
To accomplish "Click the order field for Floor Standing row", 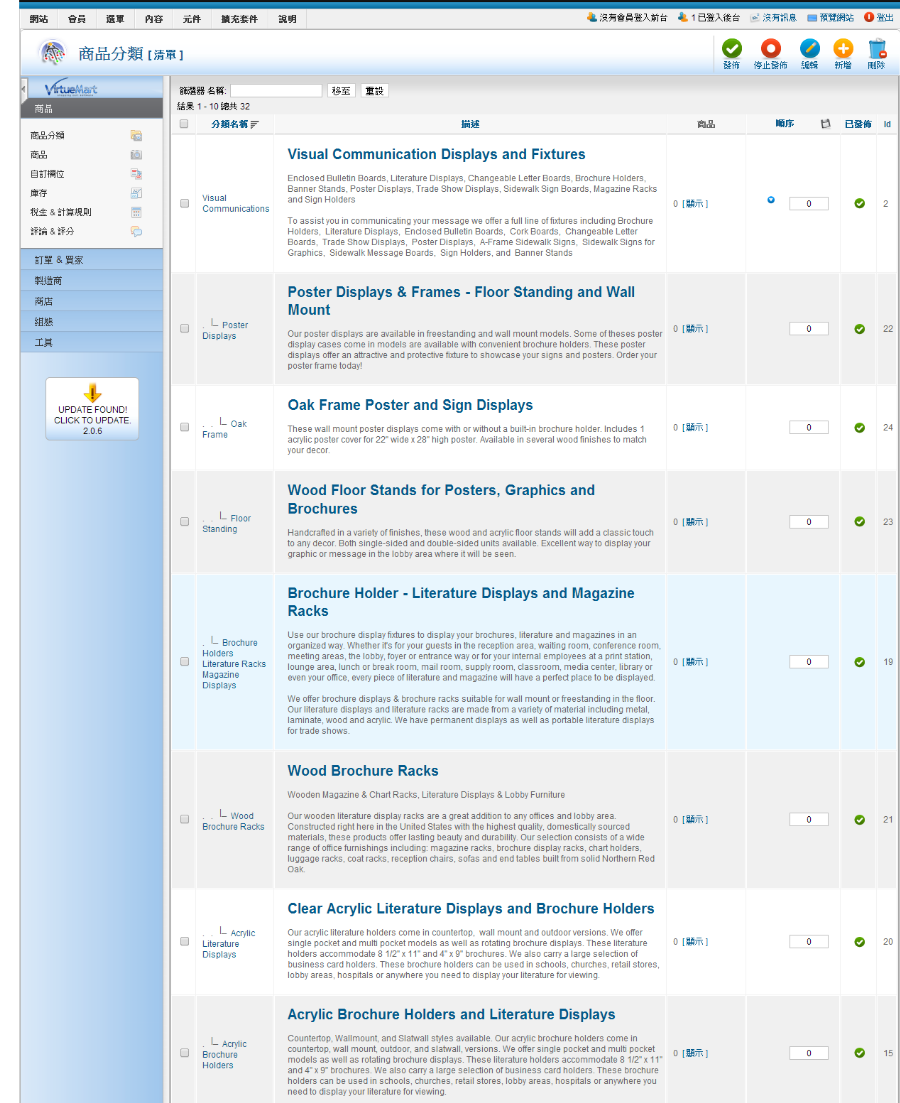I will point(808,522).
